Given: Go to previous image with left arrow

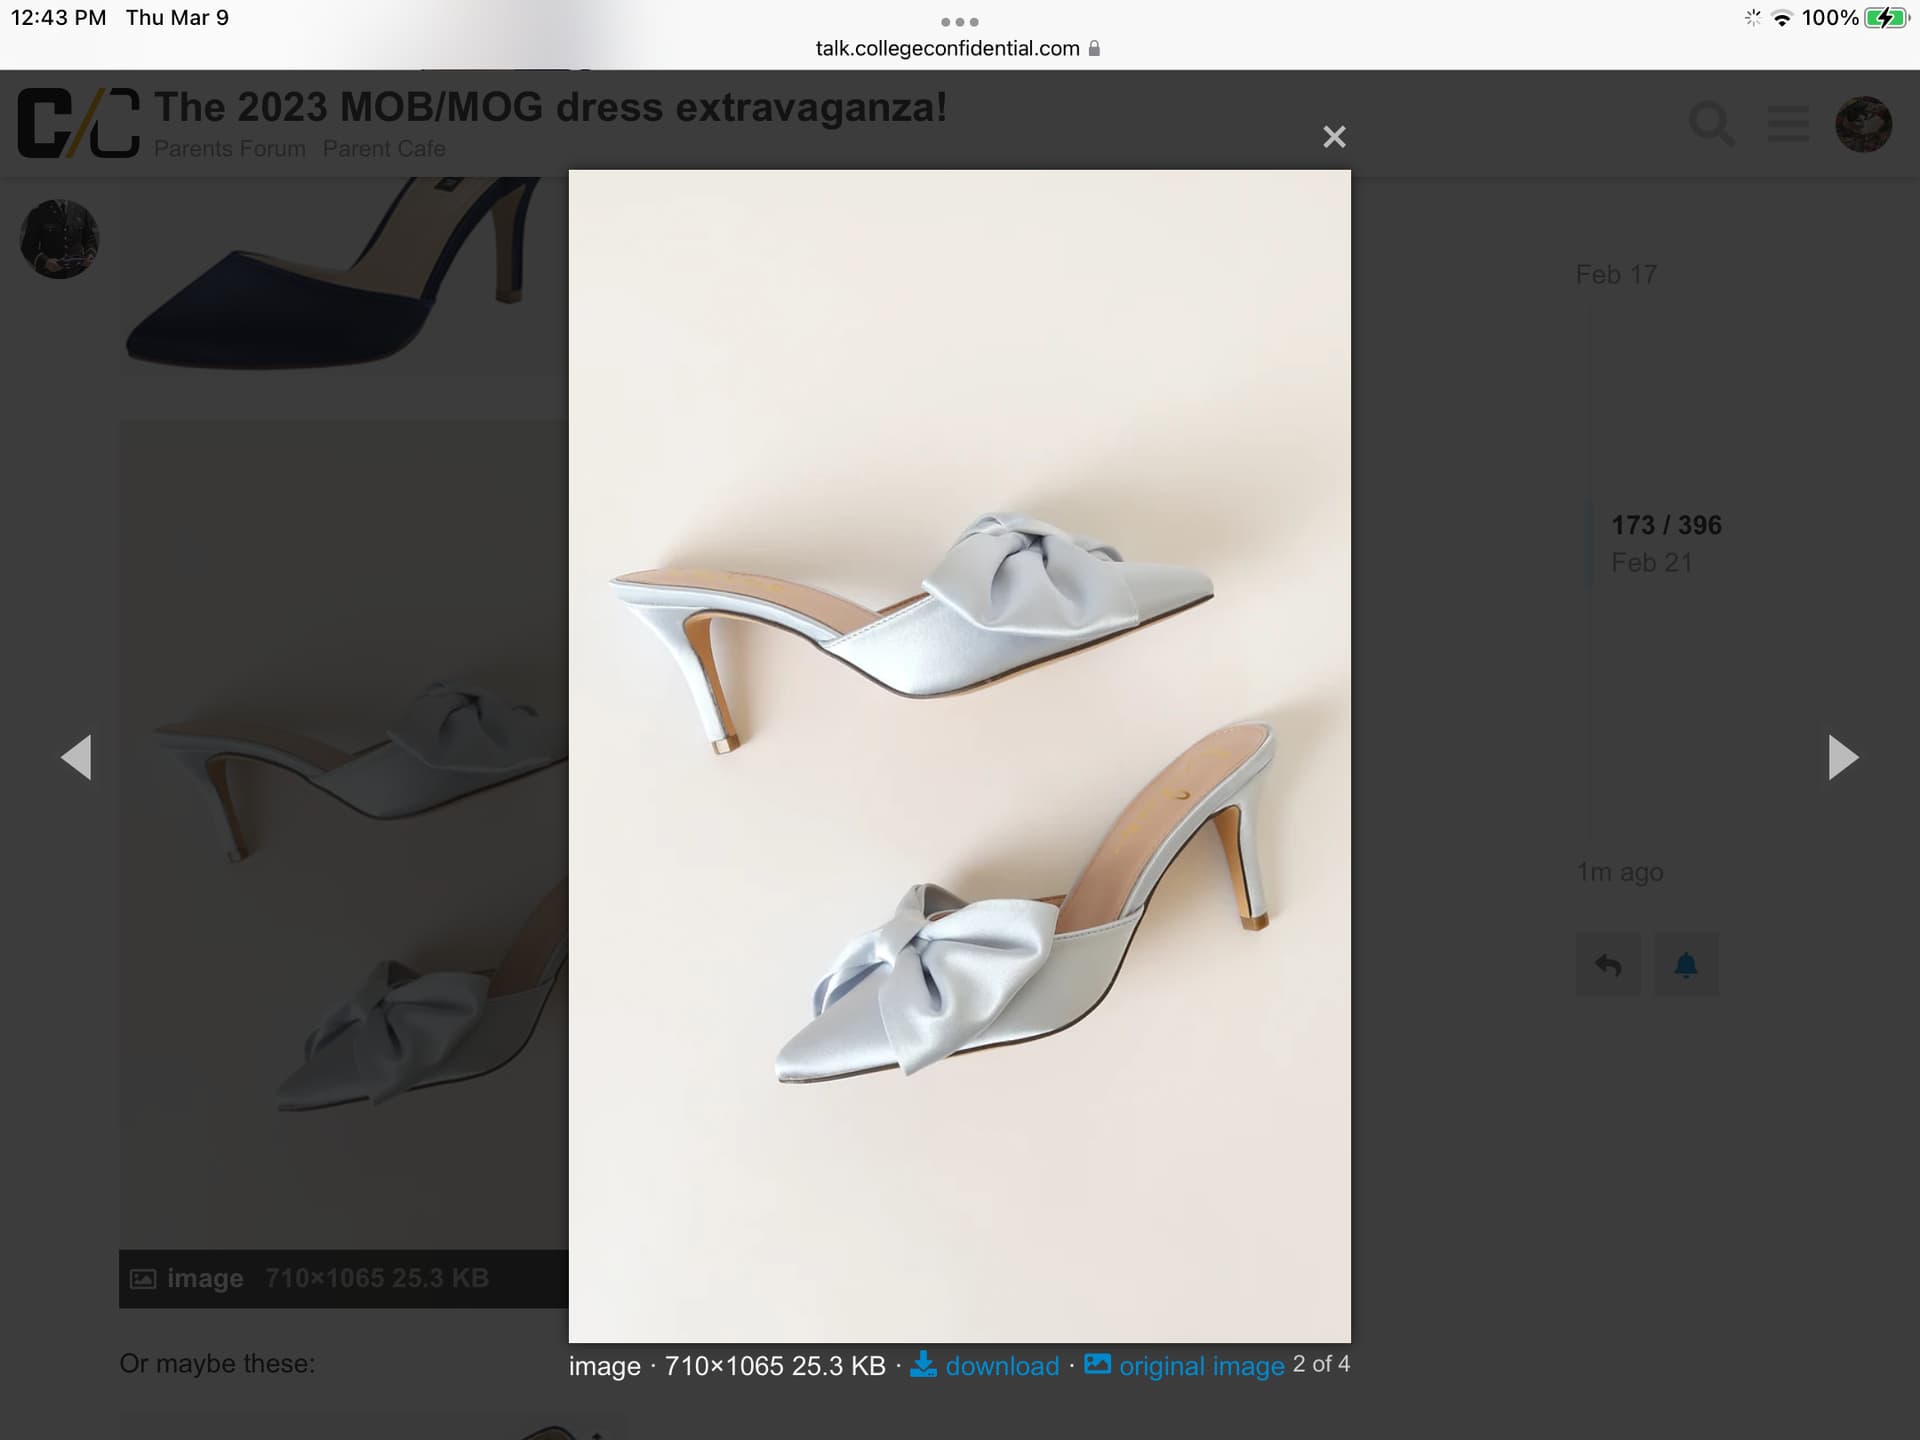Looking at the screenshot, I should [x=77, y=757].
